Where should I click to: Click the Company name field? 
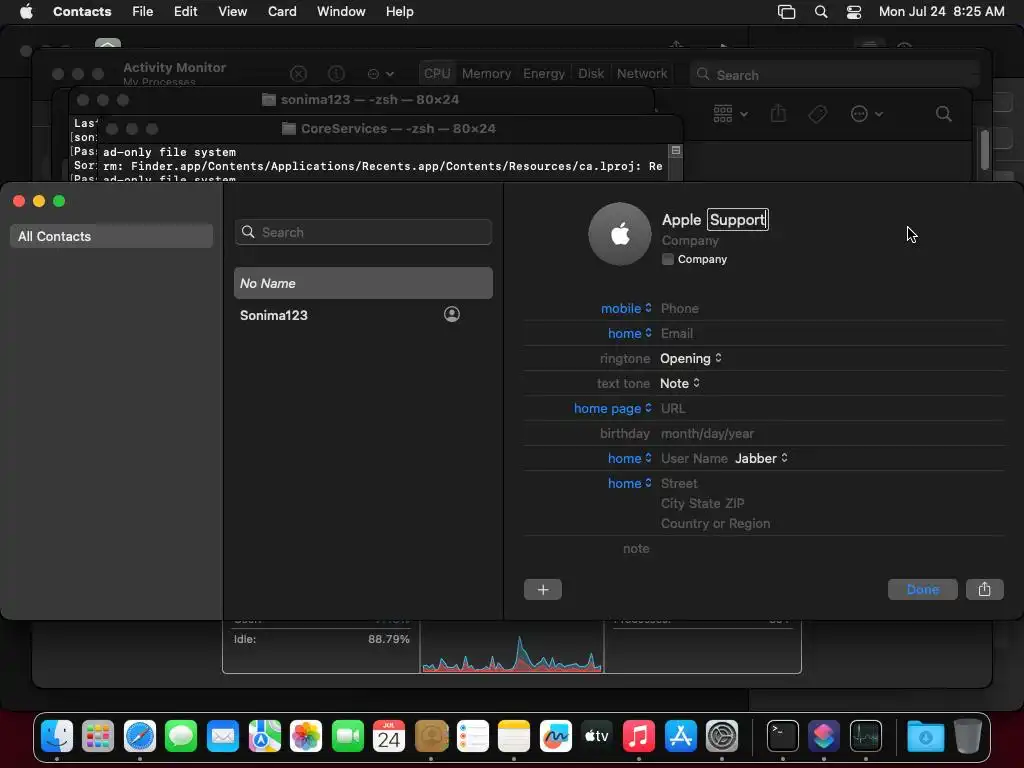(690, 240)
